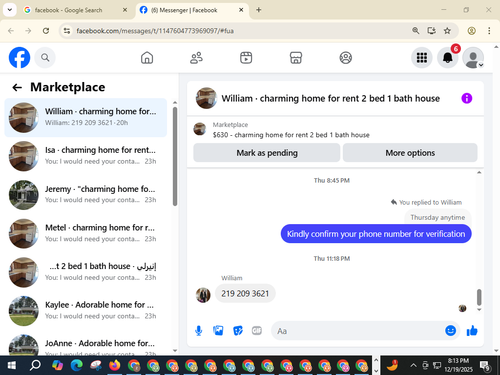Open Facebook search magnifier
The width and height of the screenshot is (500, 375).
pyautogui.click(x=45, y=58)
